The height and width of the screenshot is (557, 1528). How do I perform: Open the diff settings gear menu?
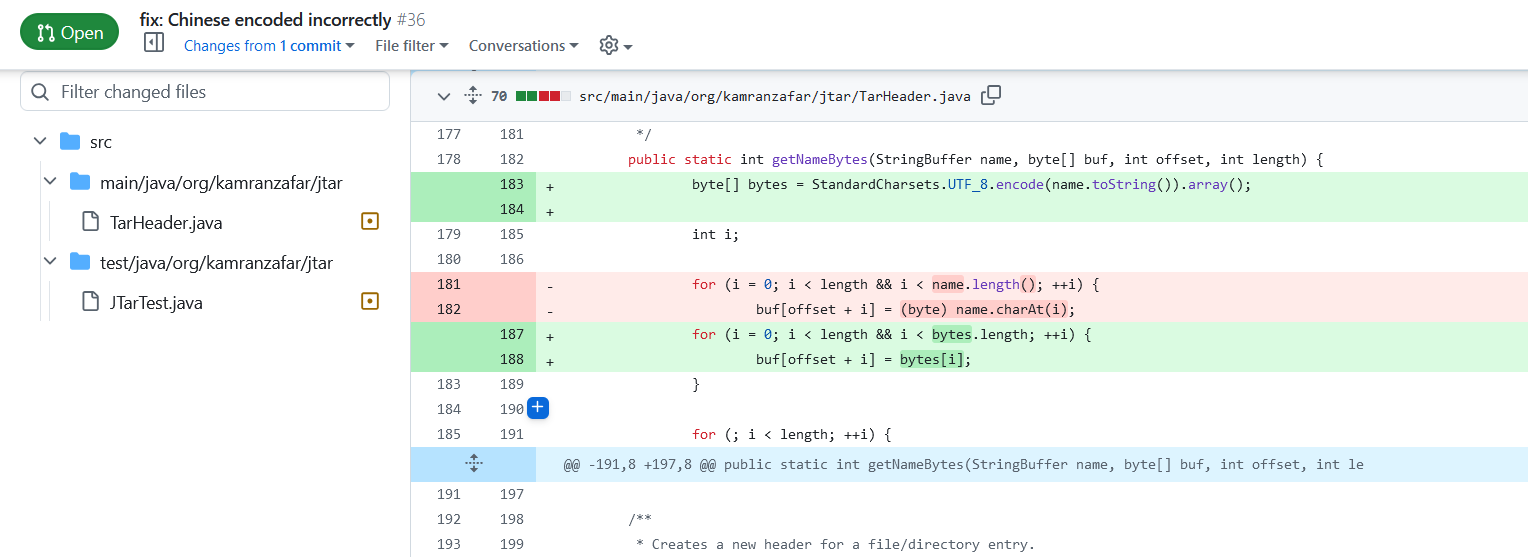(616, 46)
